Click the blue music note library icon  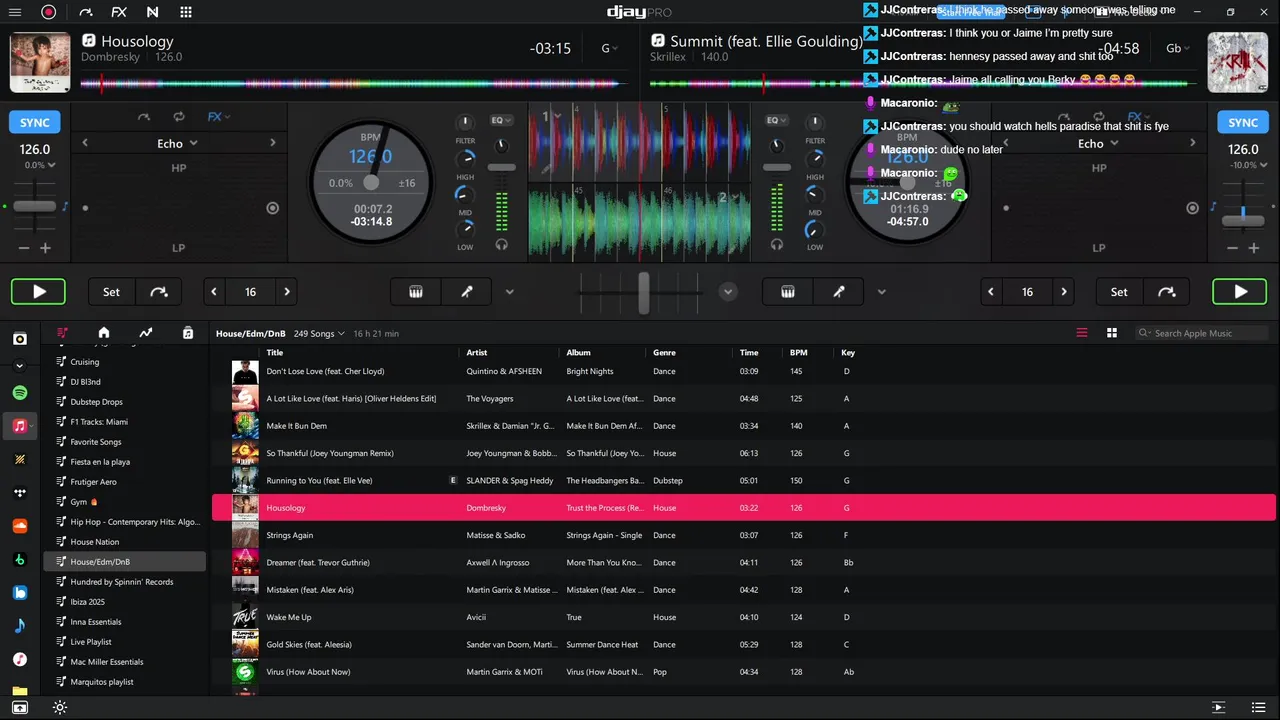tap(19, 626)
